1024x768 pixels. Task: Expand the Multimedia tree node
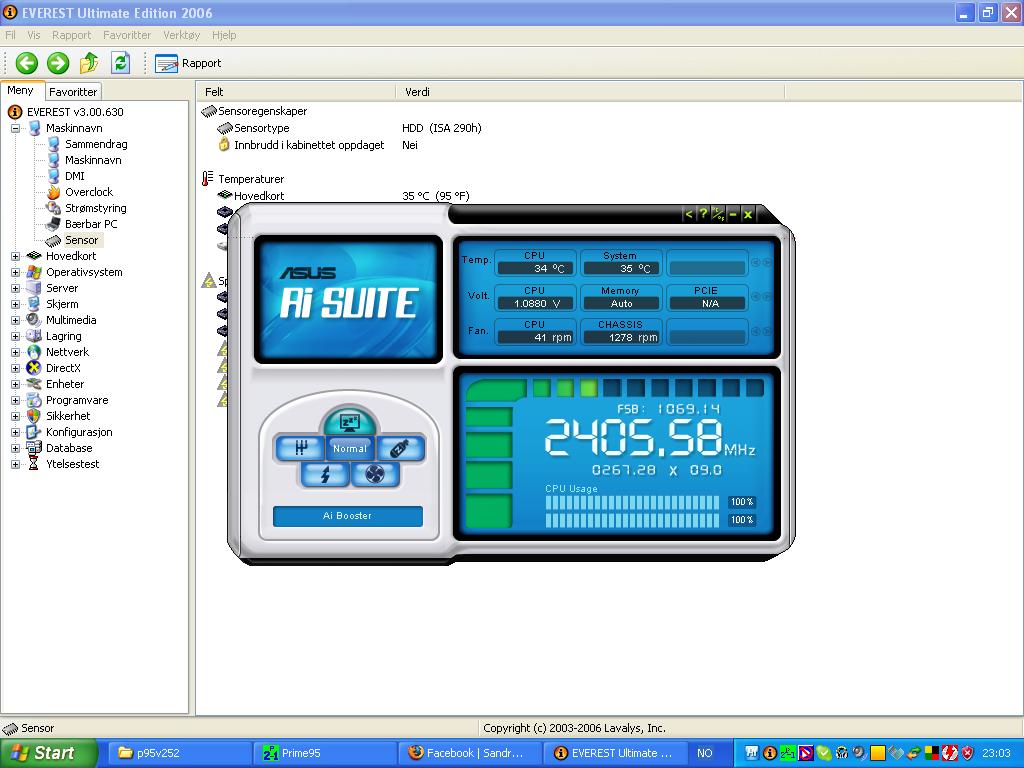(x=15, y=320)
